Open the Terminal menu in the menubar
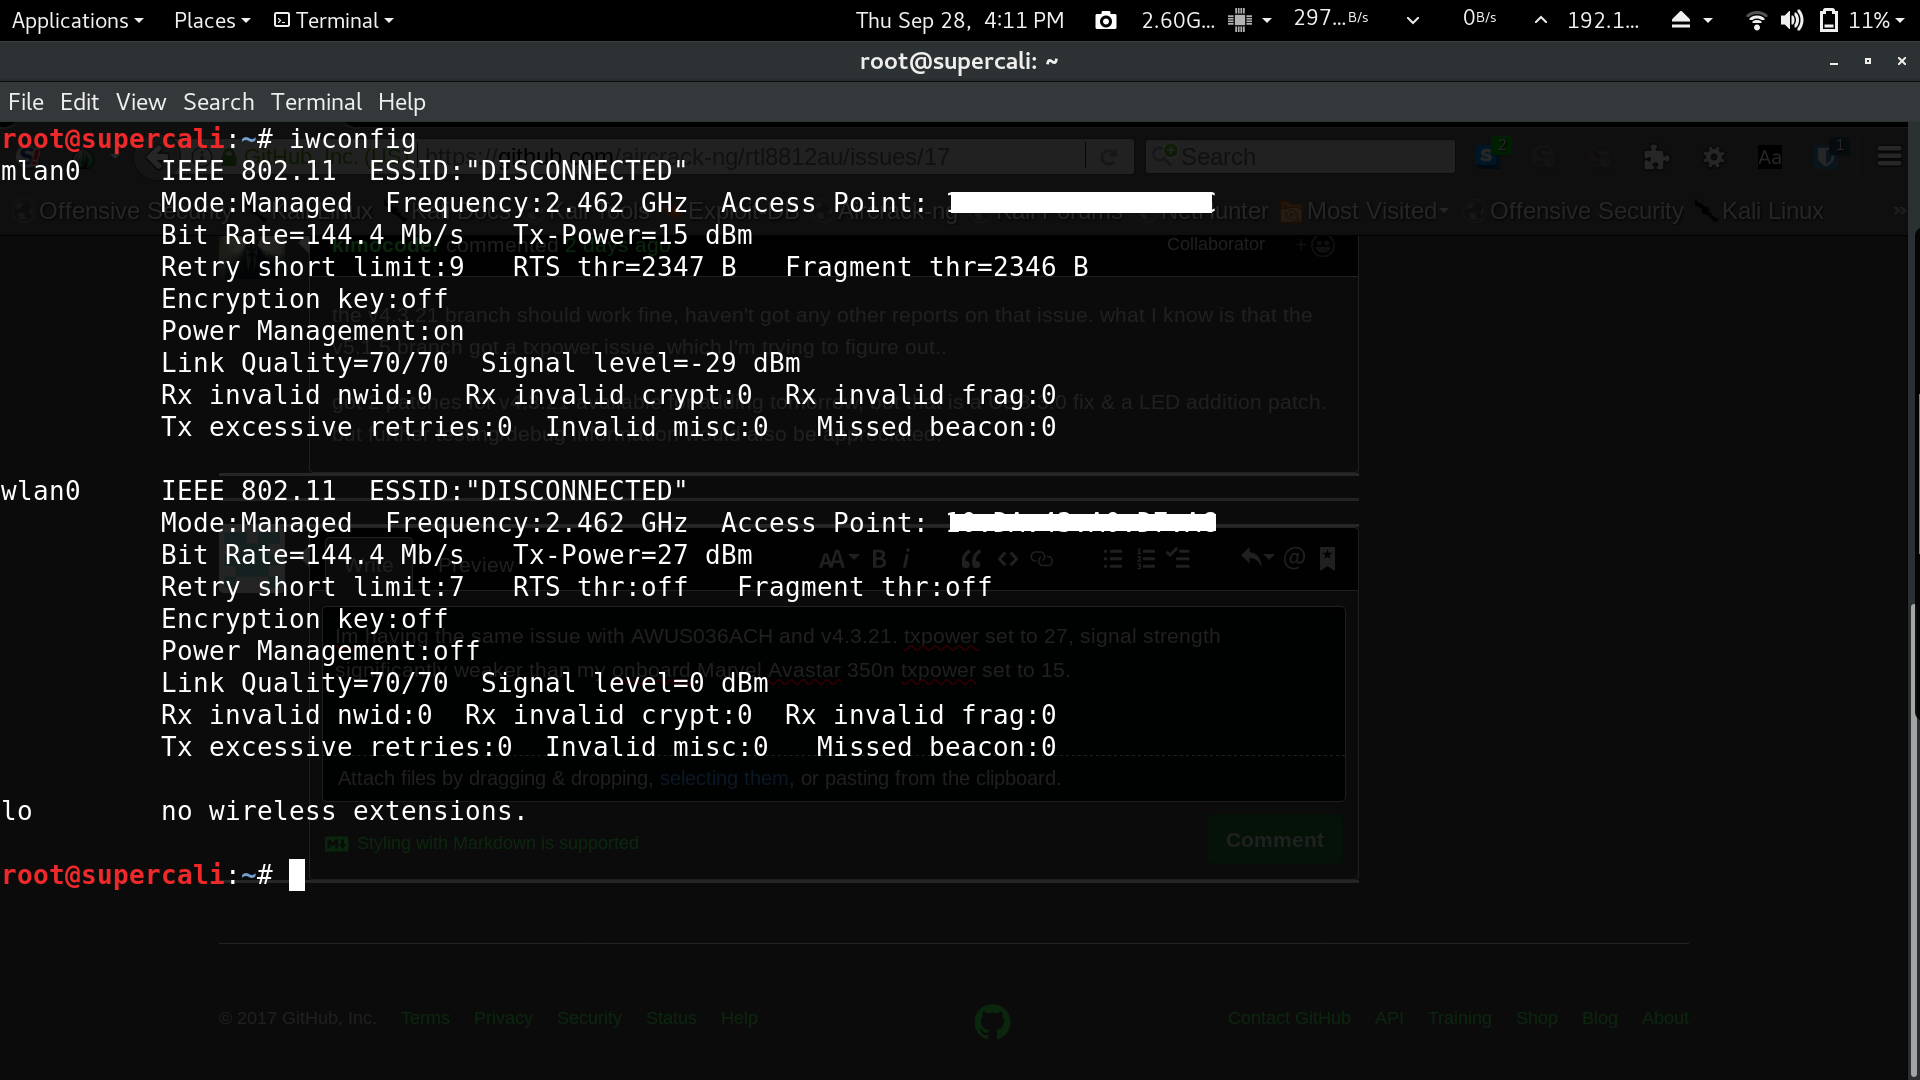Screen dimensions: 1920x1080 click(316, 102)
